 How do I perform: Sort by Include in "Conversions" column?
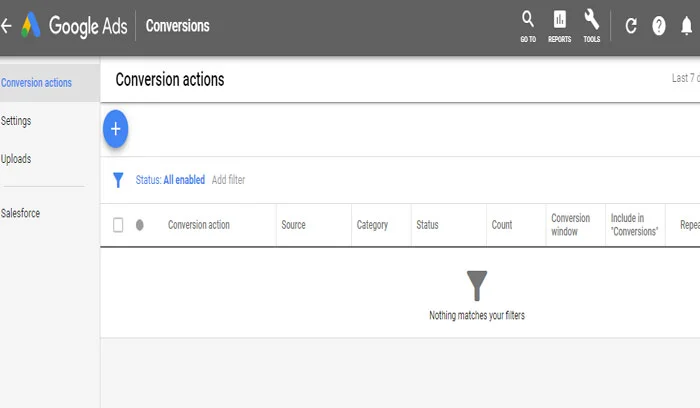click(634, 225)
